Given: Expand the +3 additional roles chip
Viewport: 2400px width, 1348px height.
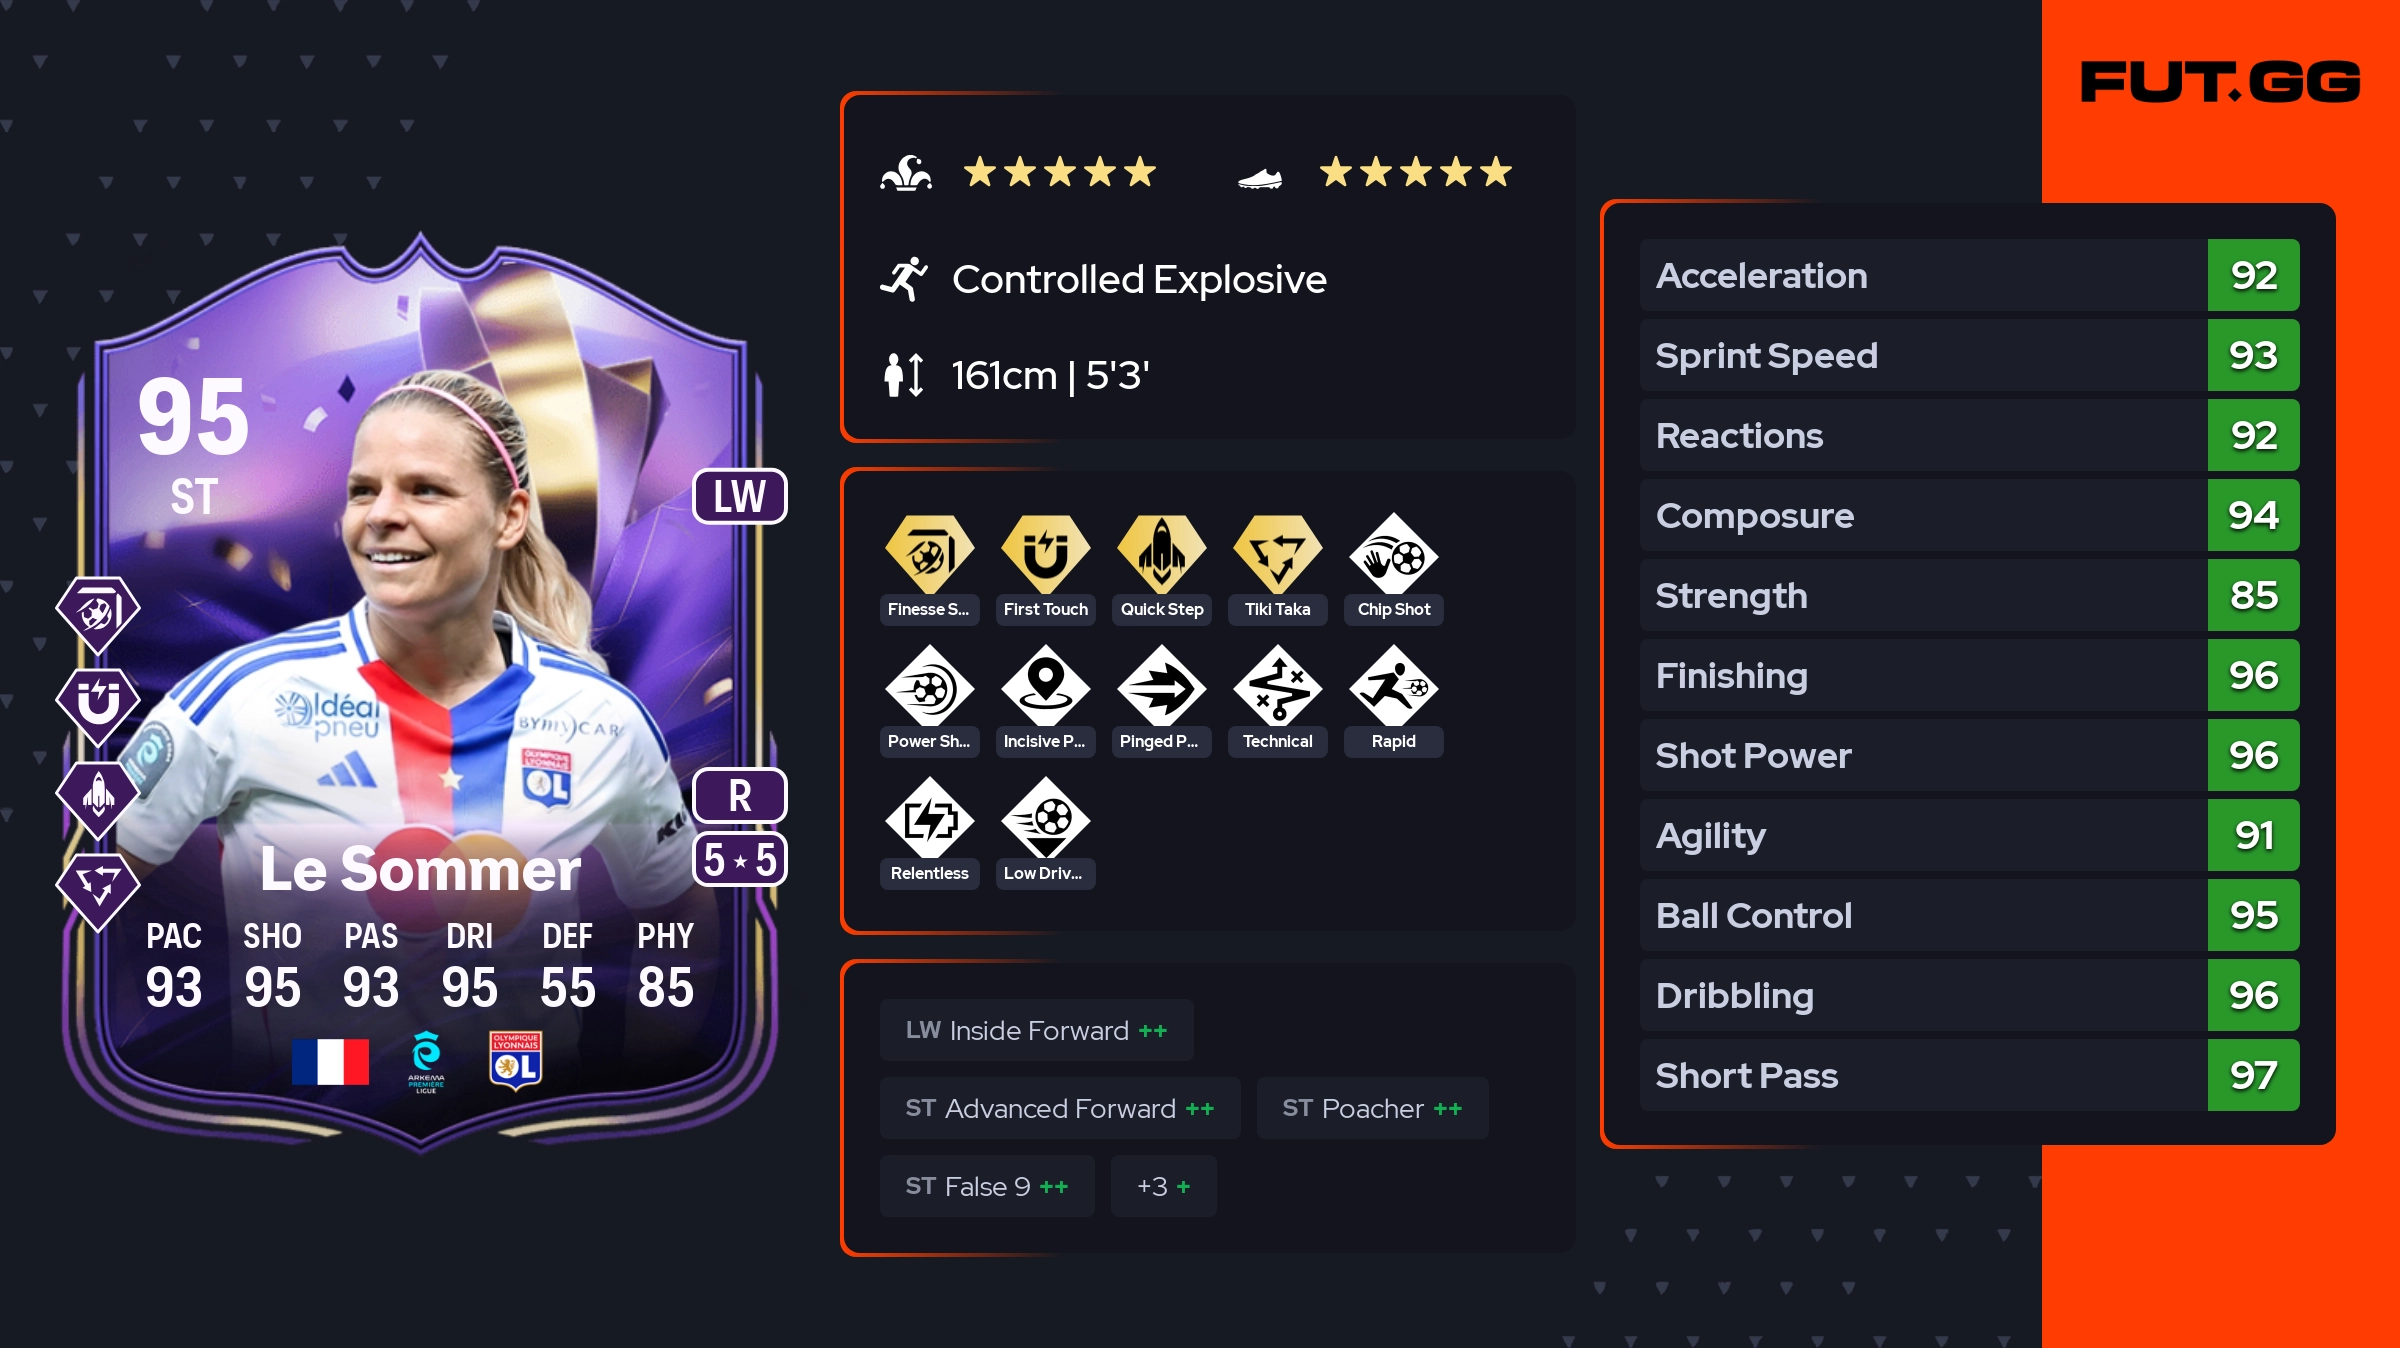Looking at the screenshot, I should click(x=1163, y=1186).
